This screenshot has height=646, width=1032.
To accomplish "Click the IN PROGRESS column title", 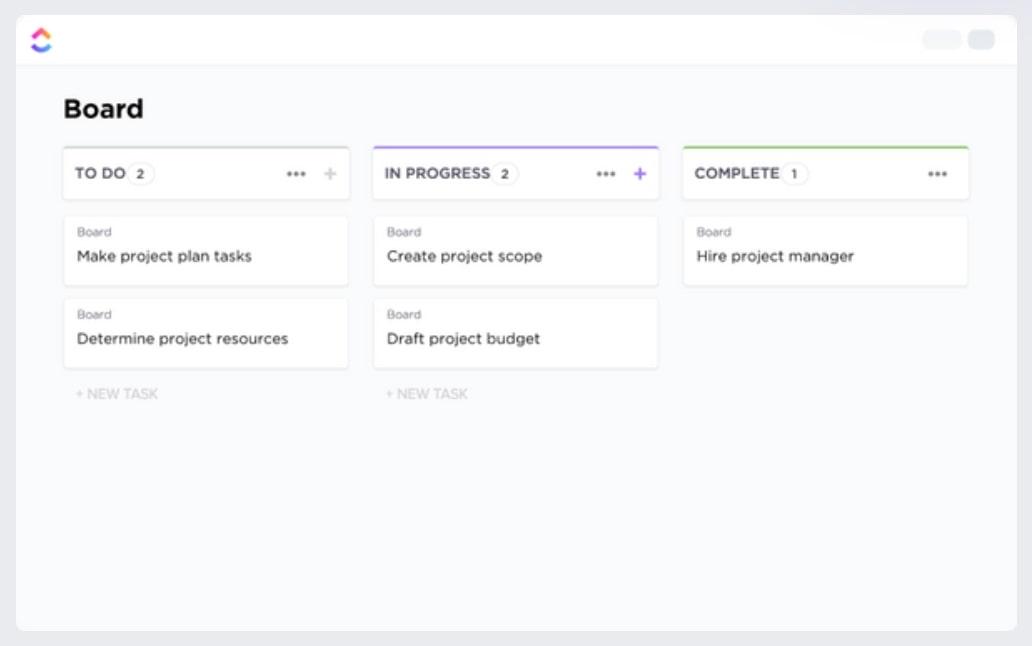I will tap(437, 174).
